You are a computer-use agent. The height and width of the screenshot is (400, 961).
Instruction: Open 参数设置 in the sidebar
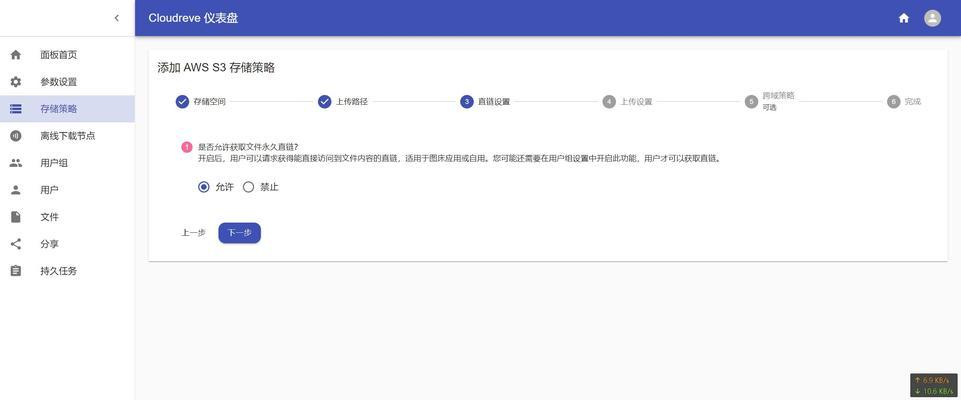[x=67, y=81]
